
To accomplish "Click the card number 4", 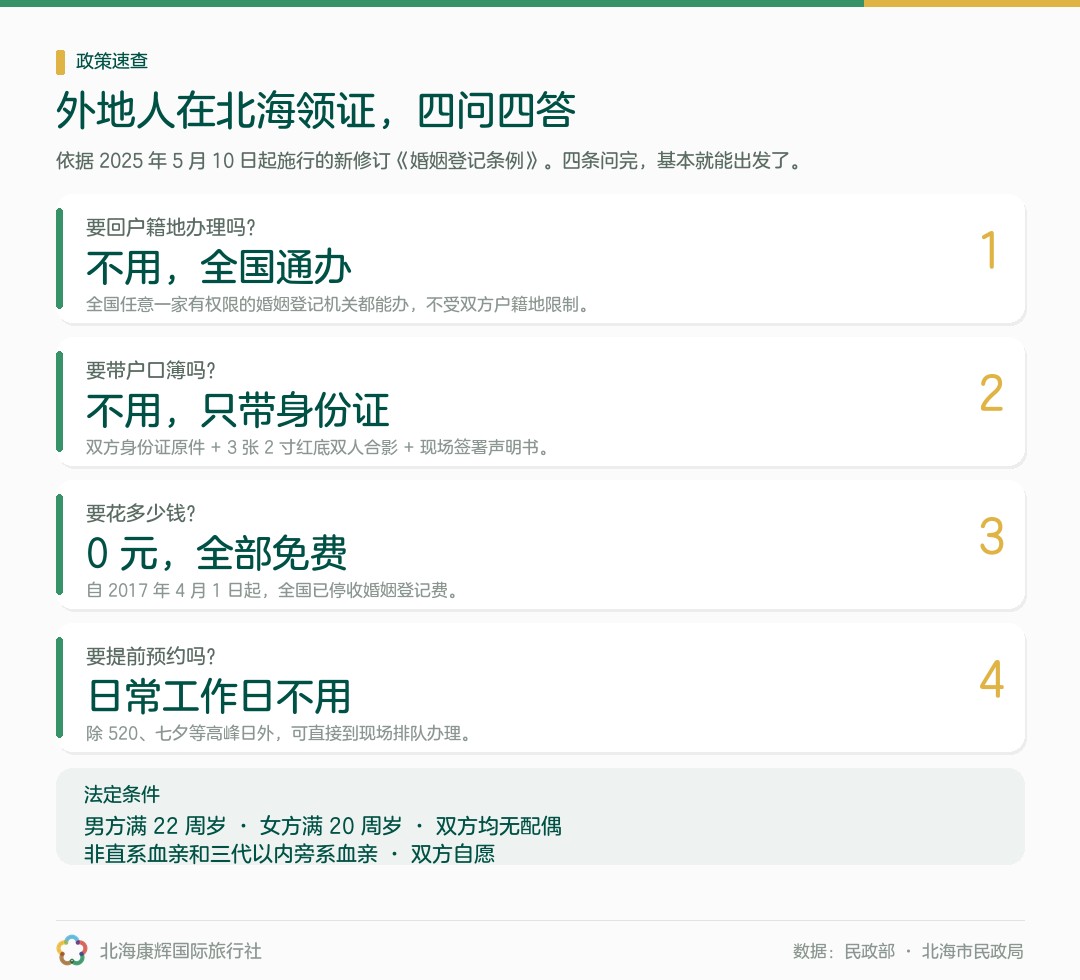I will (991, 679).
